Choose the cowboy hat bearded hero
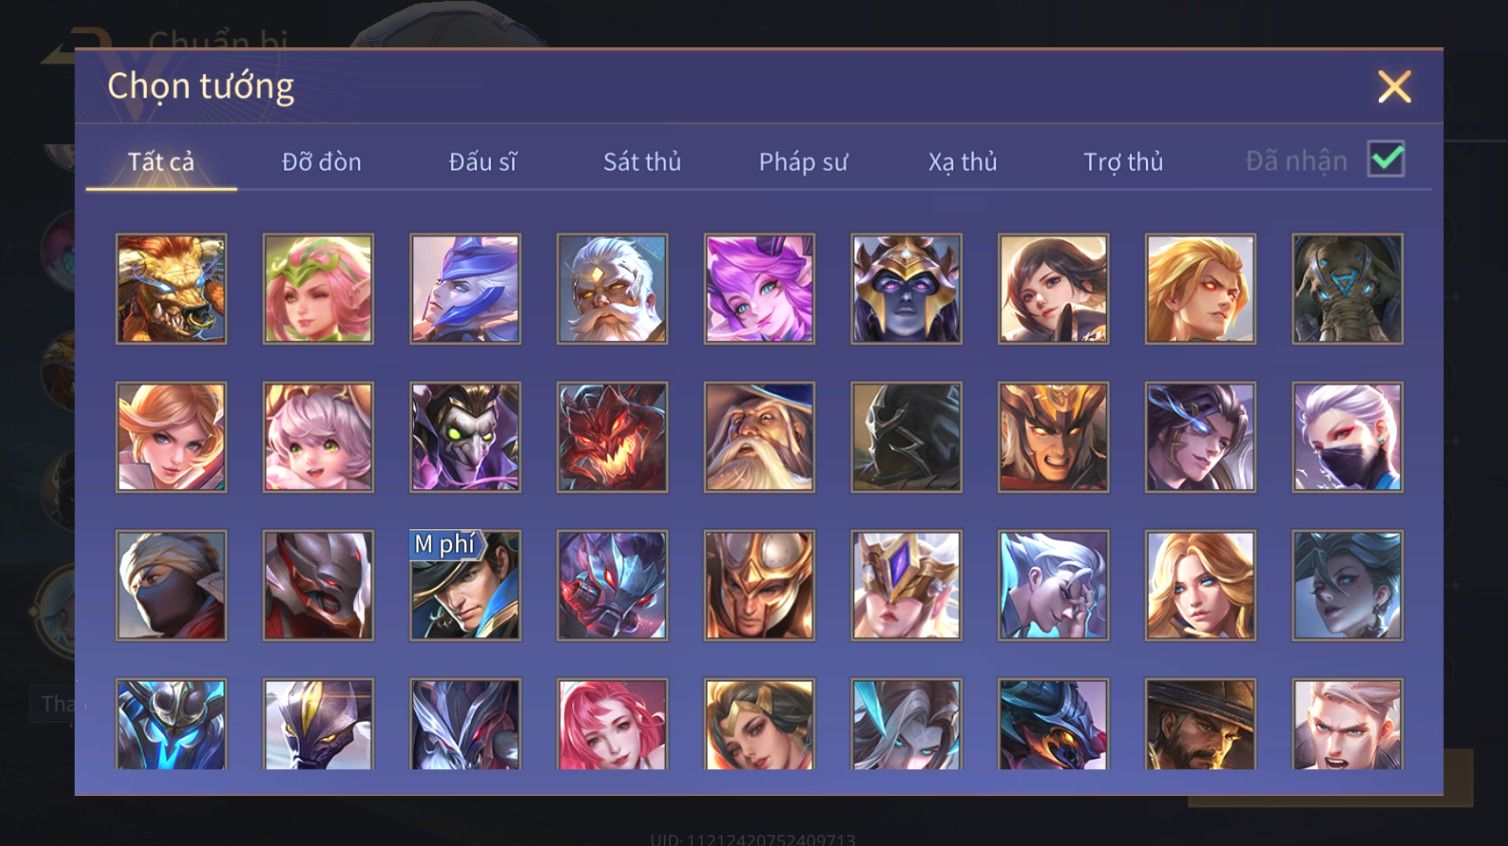This screenshot has width=1508, height=846. tap(1200, 724)
